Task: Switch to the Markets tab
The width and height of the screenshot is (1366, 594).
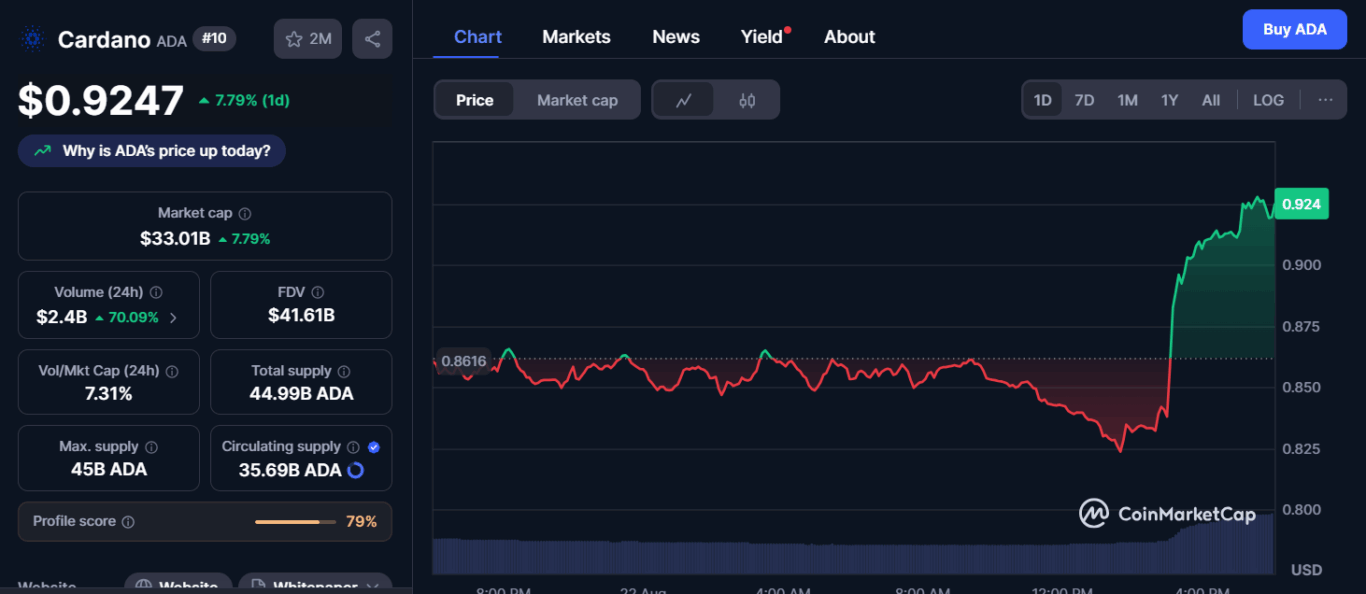Action: 576,37
